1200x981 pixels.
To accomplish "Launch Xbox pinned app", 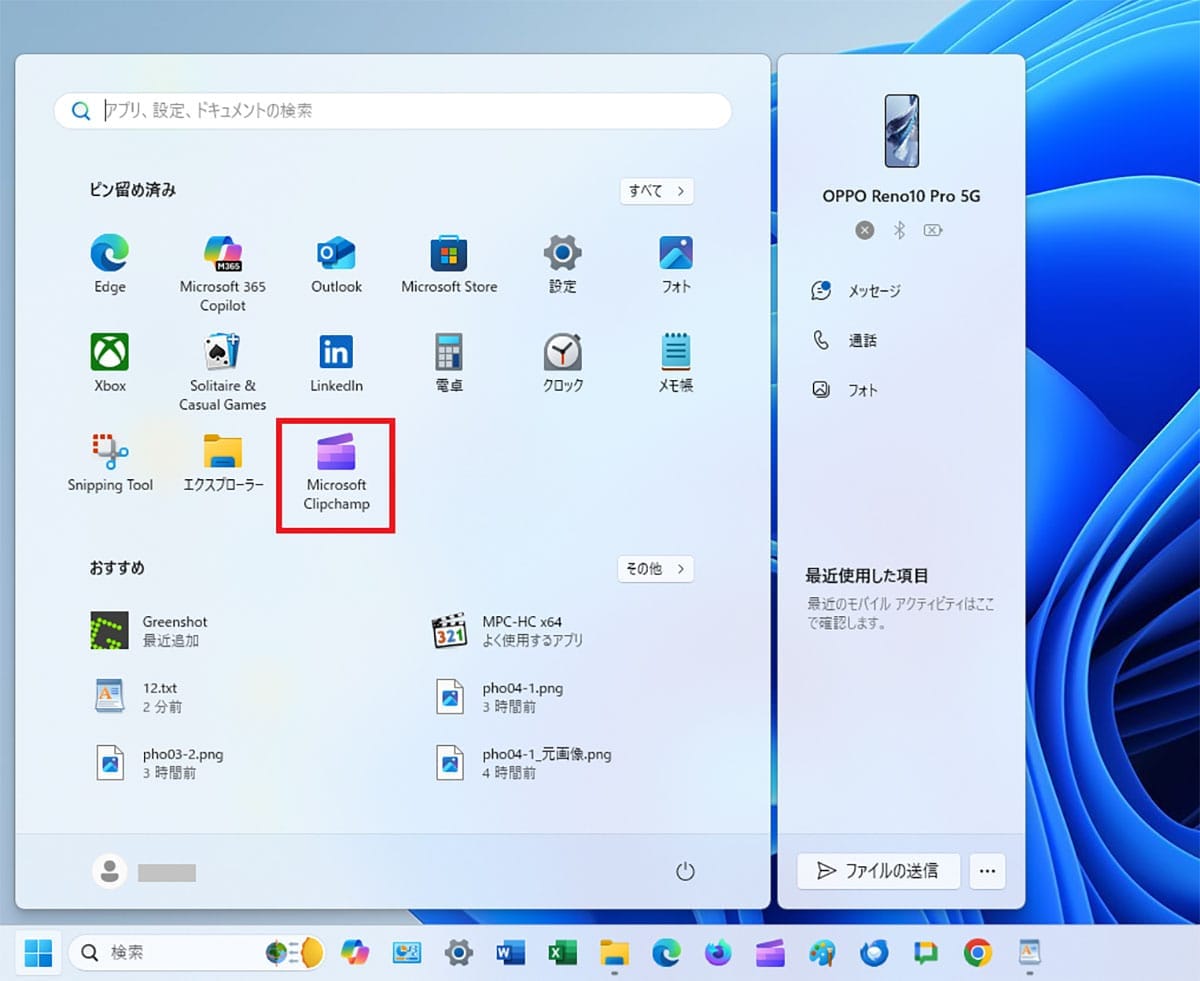I will (x=109, y=364).
